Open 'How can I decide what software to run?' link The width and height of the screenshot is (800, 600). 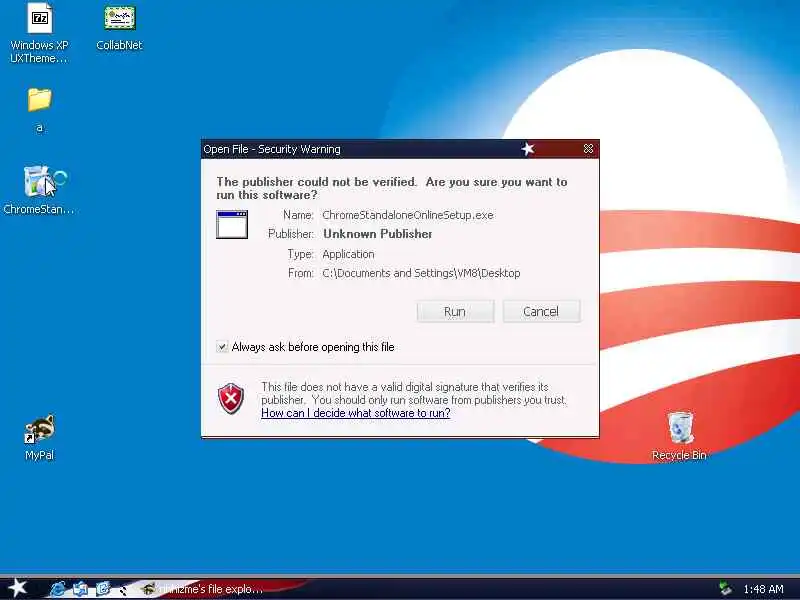(356, 413)
